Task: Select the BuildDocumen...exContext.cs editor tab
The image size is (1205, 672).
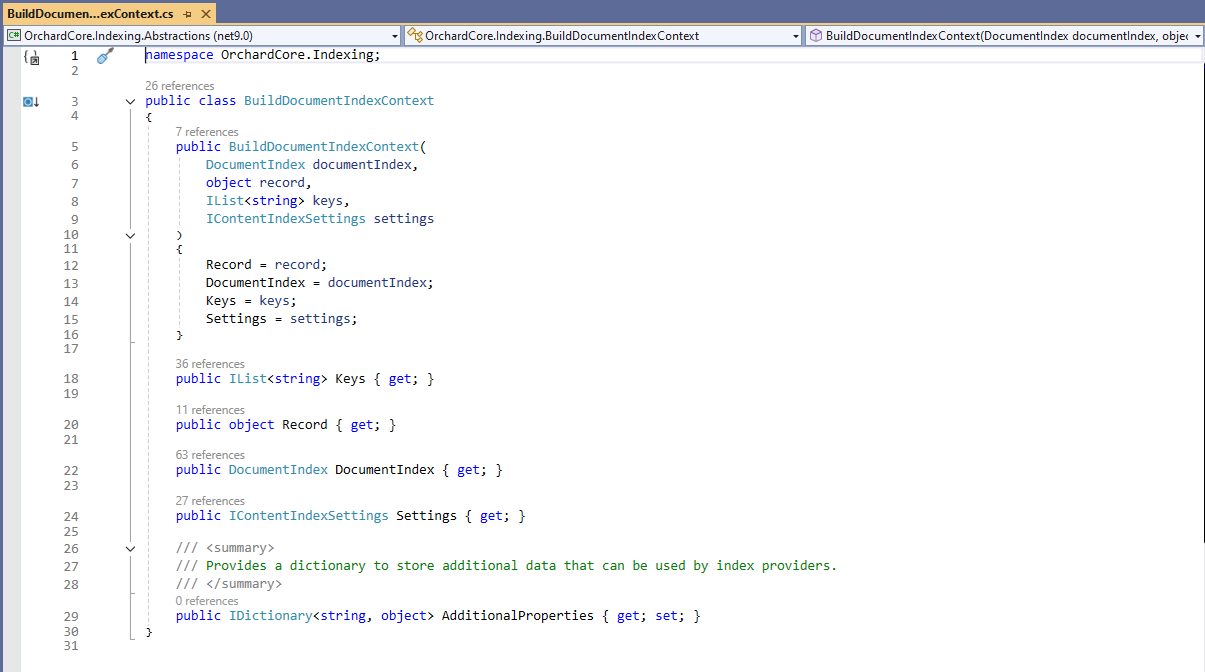Action: (x=90, y=14)
